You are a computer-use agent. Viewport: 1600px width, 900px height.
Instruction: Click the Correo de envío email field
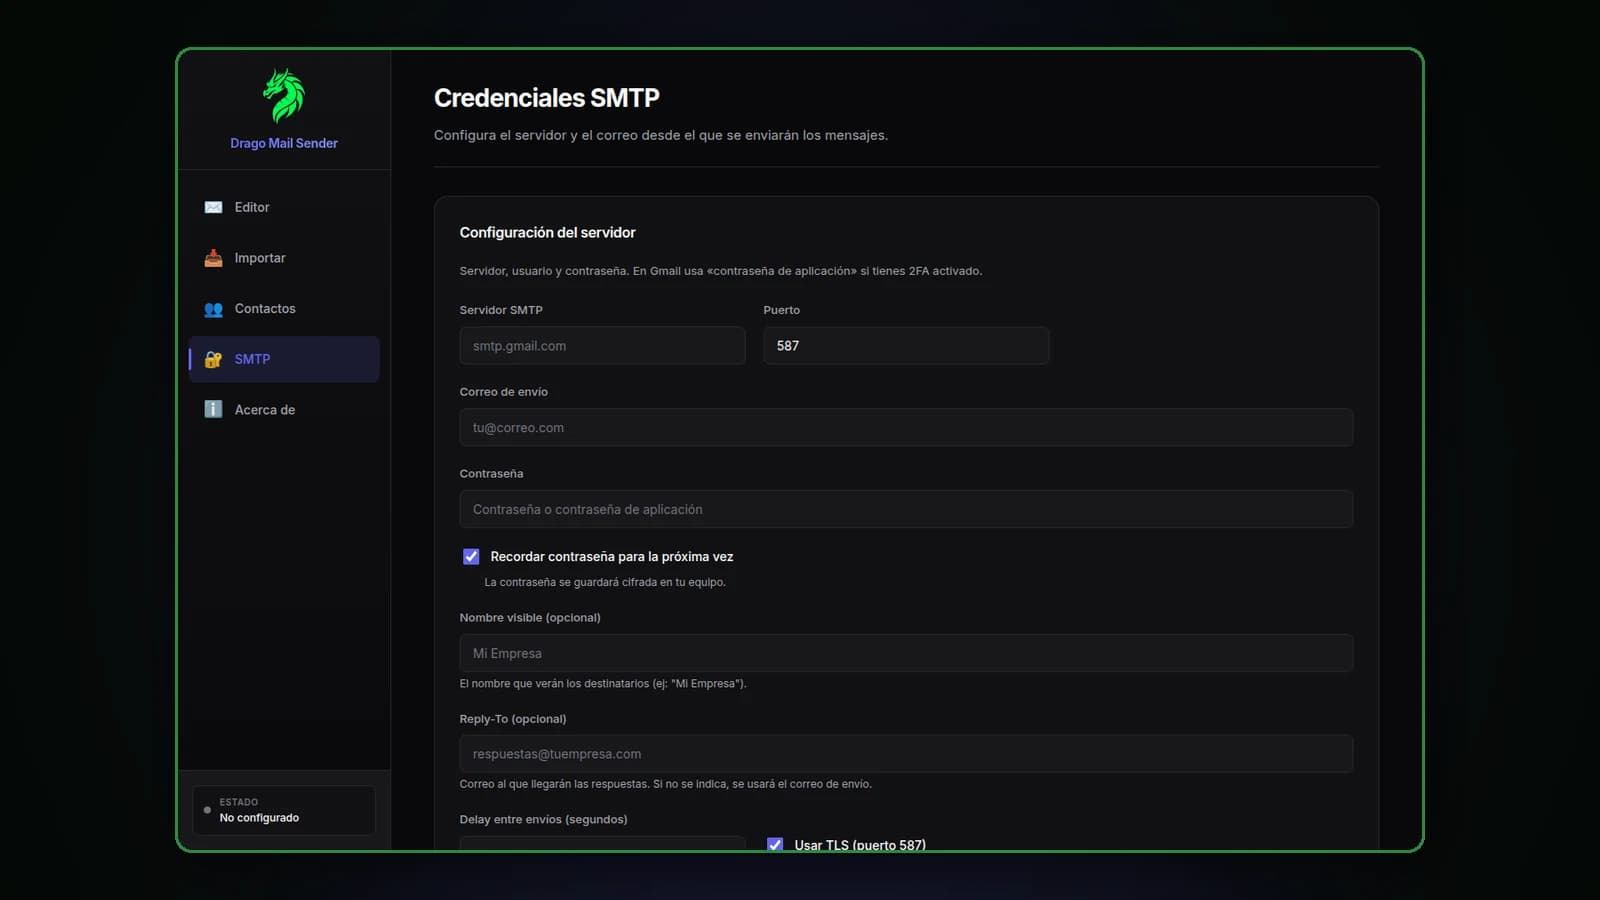tap(906, 427)
